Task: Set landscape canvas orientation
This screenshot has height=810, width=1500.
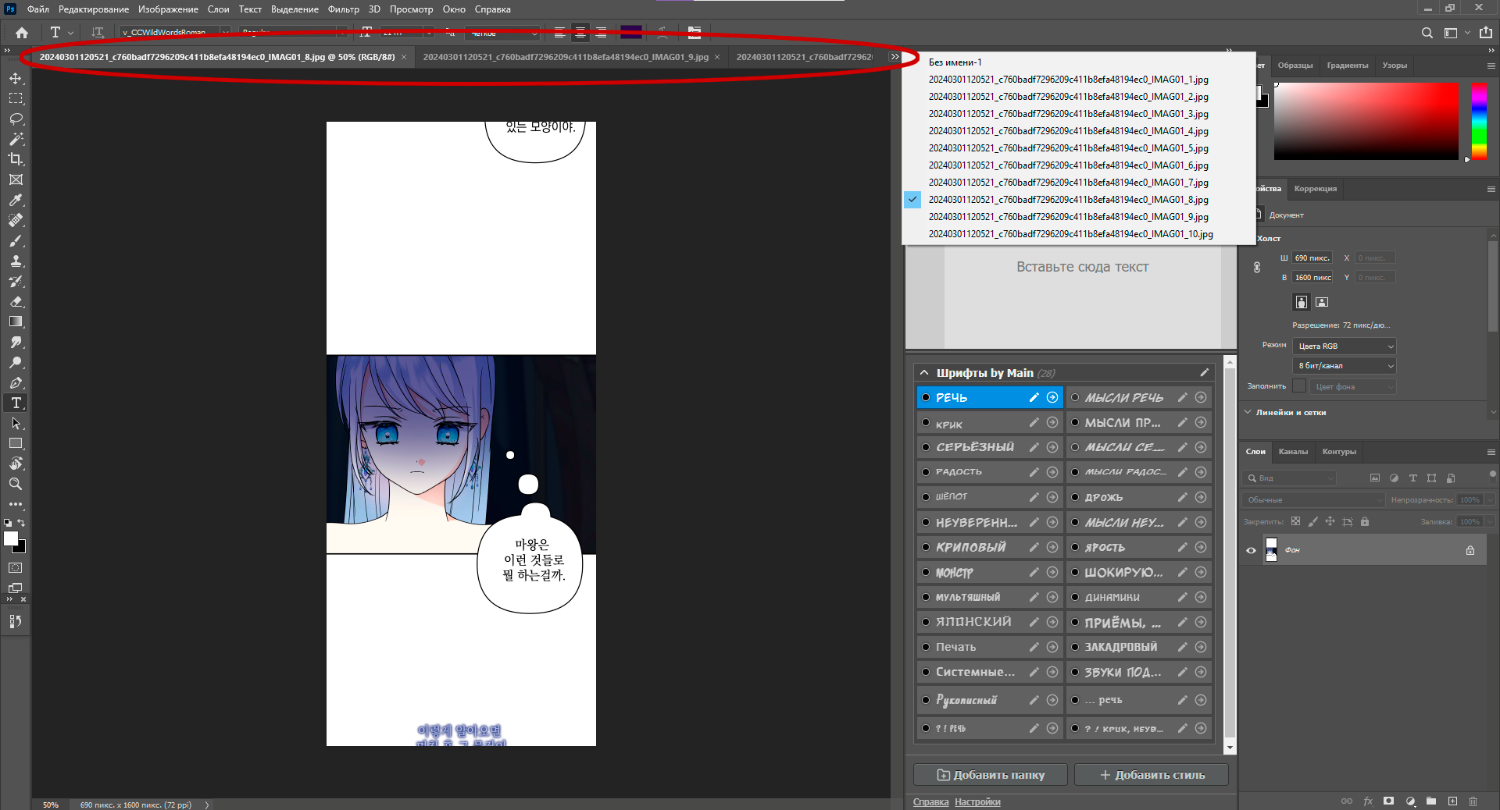Action: [x=1321, y=301]
